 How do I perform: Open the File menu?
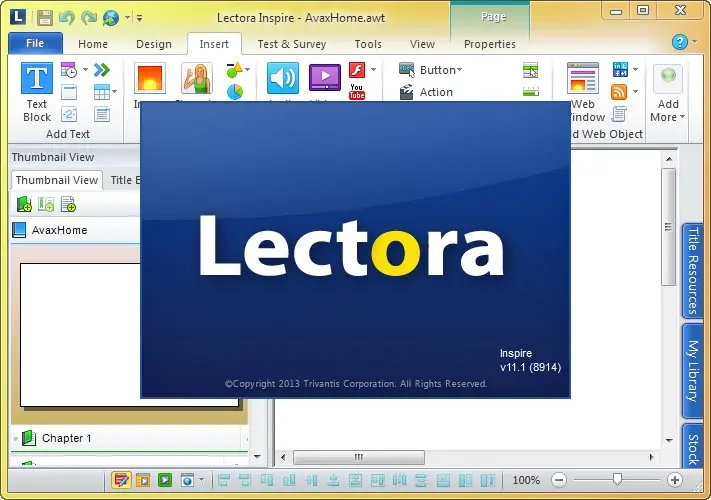click(35, 44)
